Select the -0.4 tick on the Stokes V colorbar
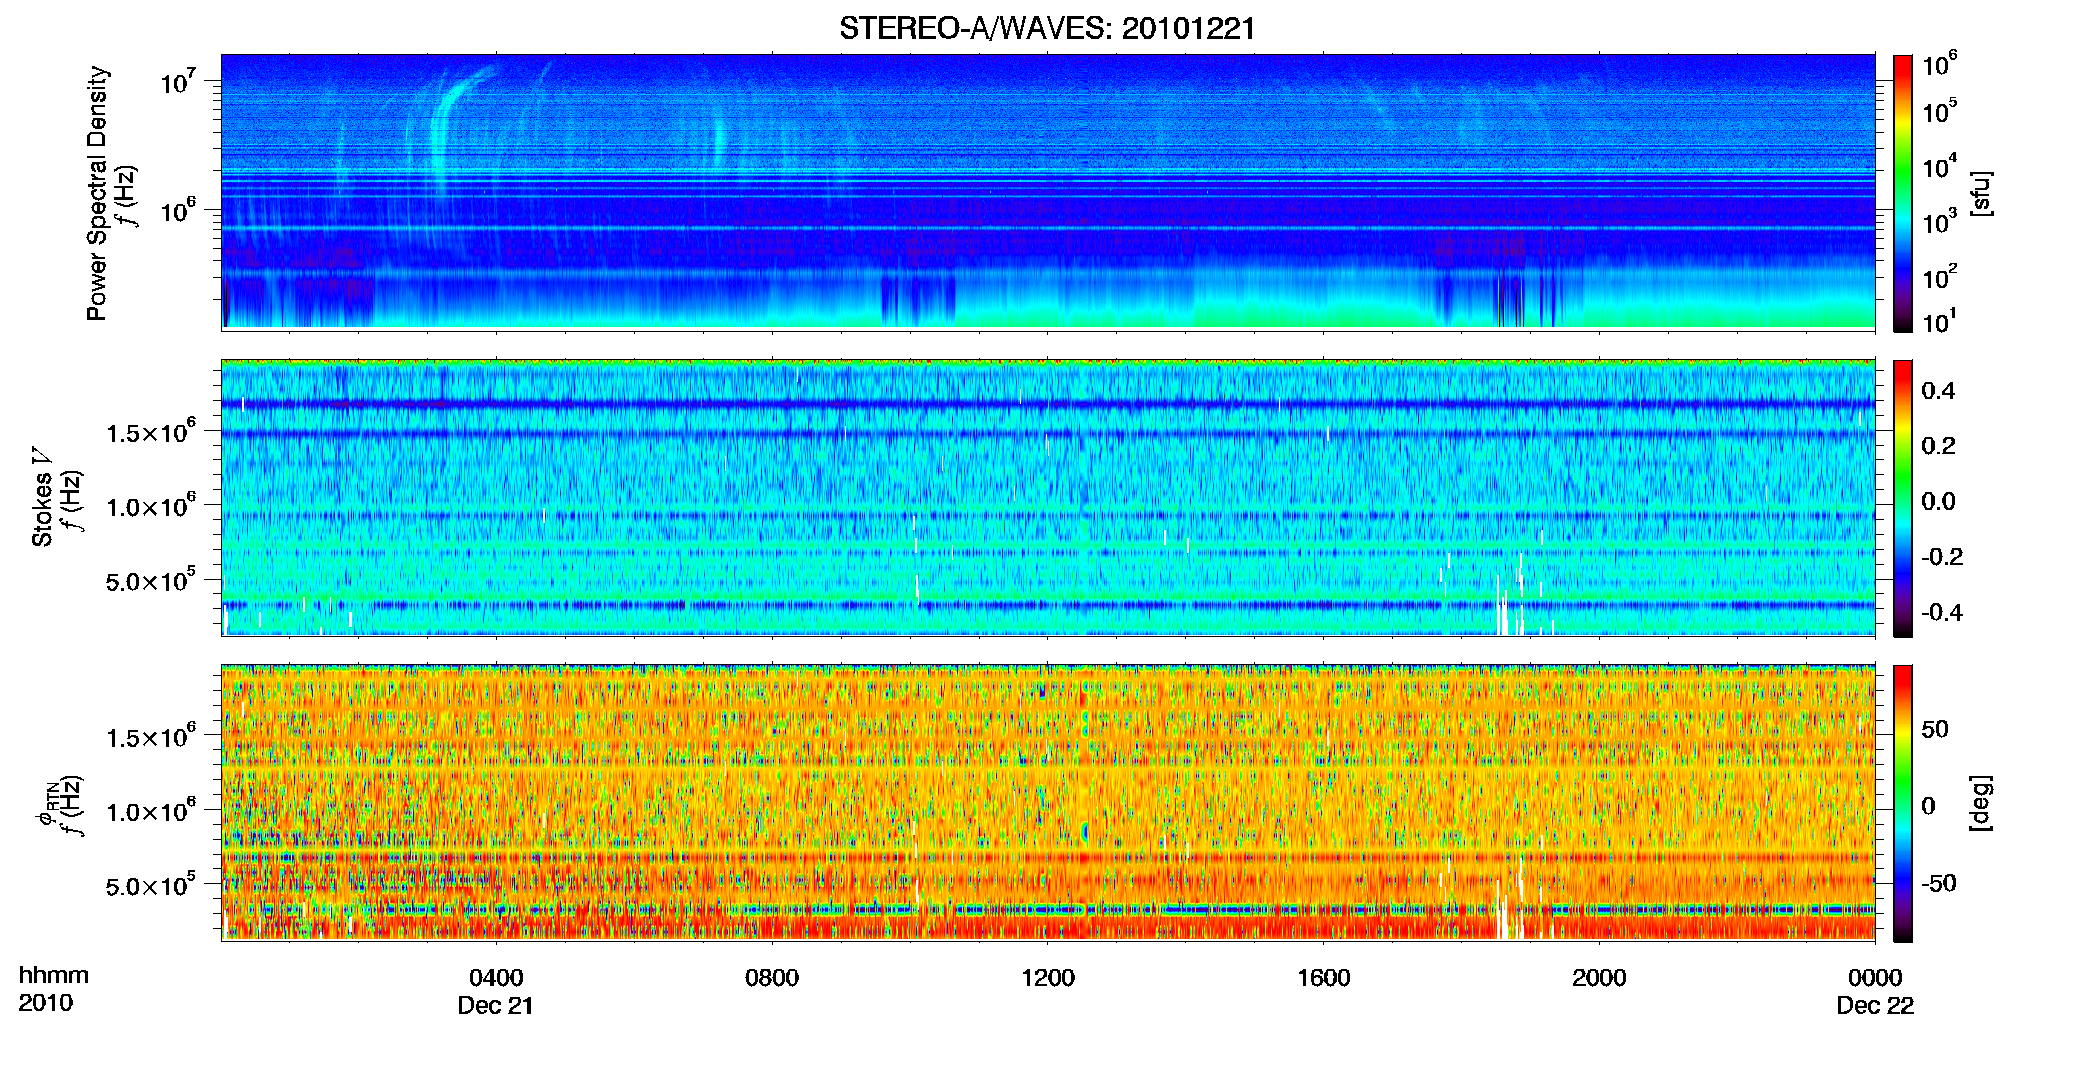Viewport: 2096px width, 1080px height. pyautogui.click(x=1942, y=613)
